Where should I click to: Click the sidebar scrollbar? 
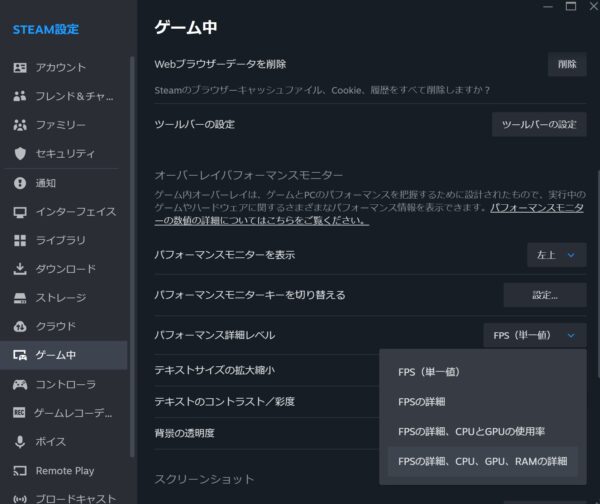click(x=132, y=256)
